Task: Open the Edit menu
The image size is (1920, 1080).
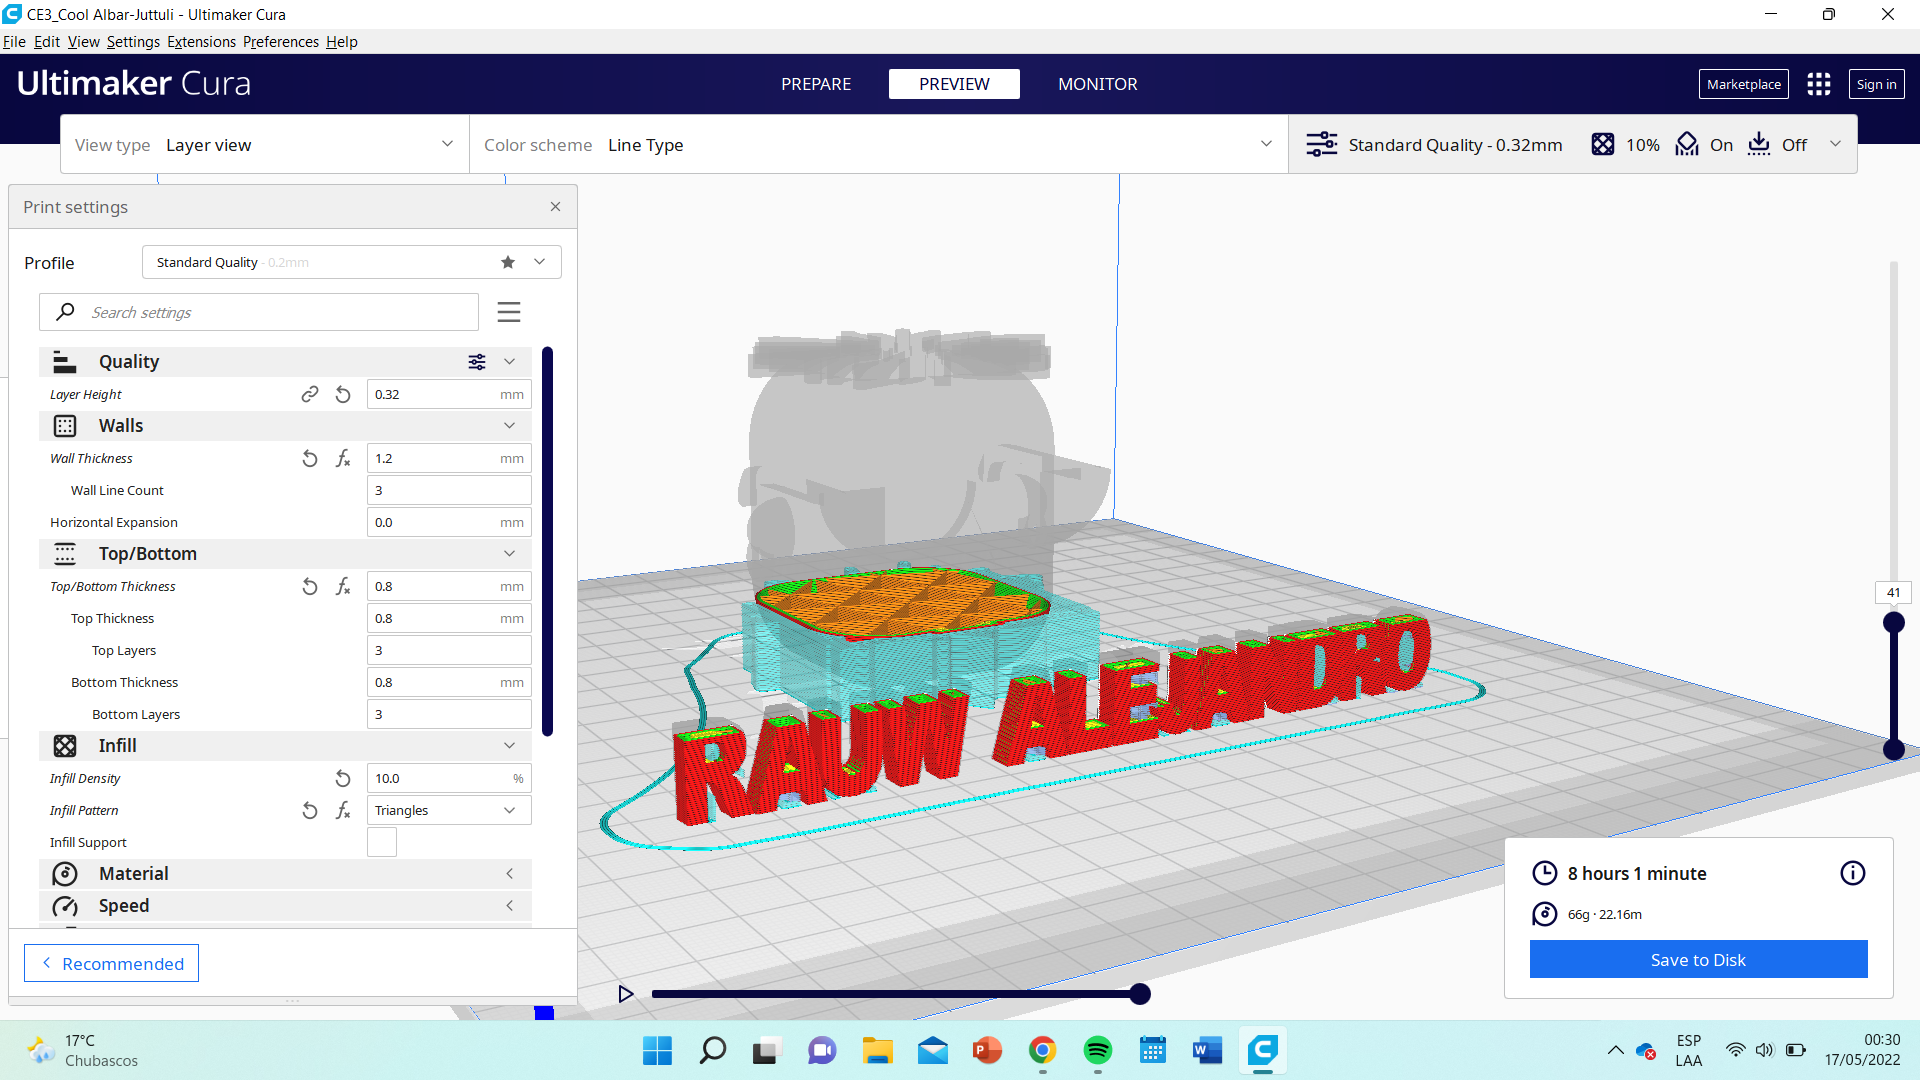Action: click(47, 42)
